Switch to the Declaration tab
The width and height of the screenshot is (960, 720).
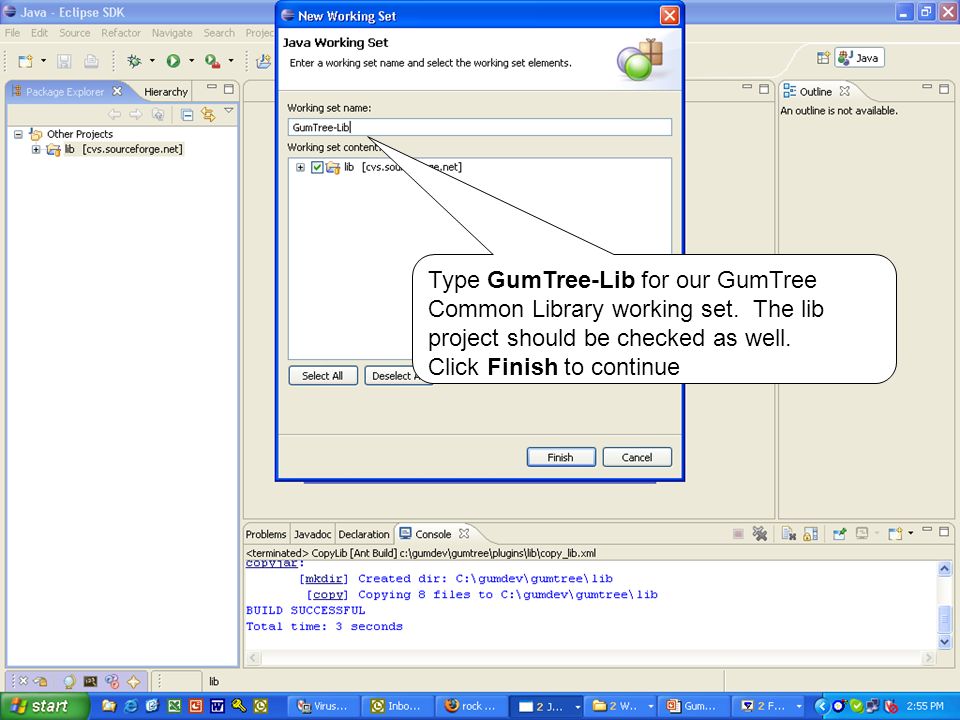[x=364, y=534]
